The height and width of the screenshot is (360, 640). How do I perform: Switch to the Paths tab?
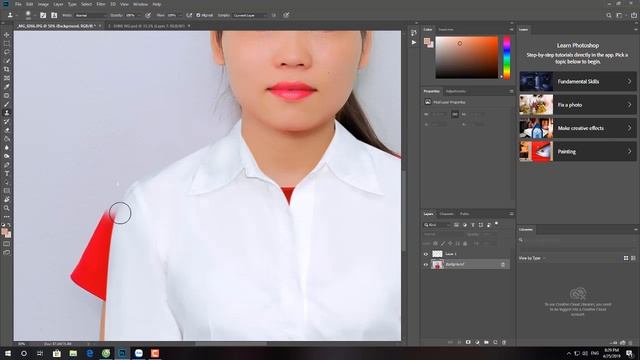coord(464,214)
